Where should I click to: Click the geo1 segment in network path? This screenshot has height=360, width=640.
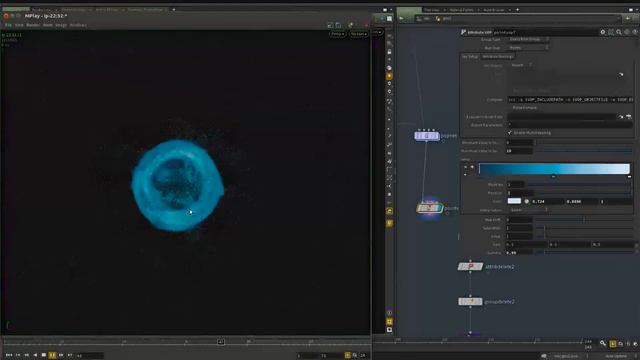click(x=444, y=18)
